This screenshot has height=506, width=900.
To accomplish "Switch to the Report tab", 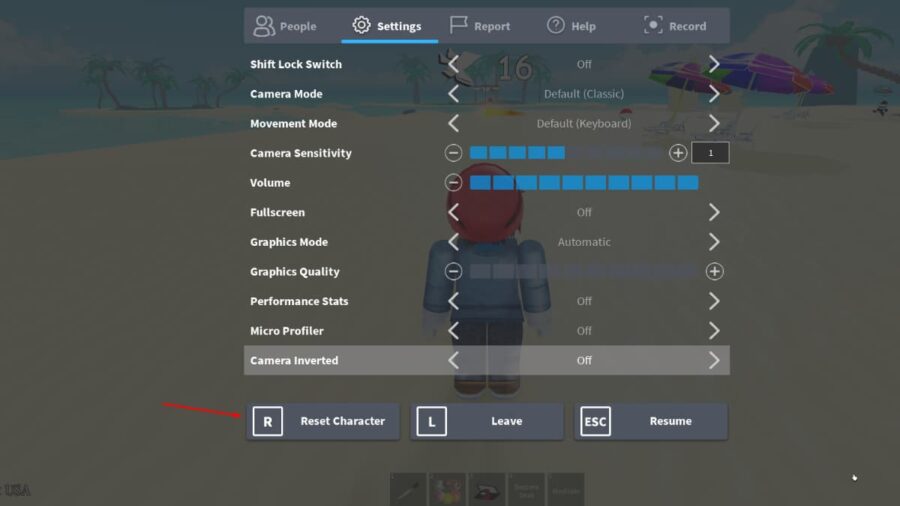I will [487, 26].
